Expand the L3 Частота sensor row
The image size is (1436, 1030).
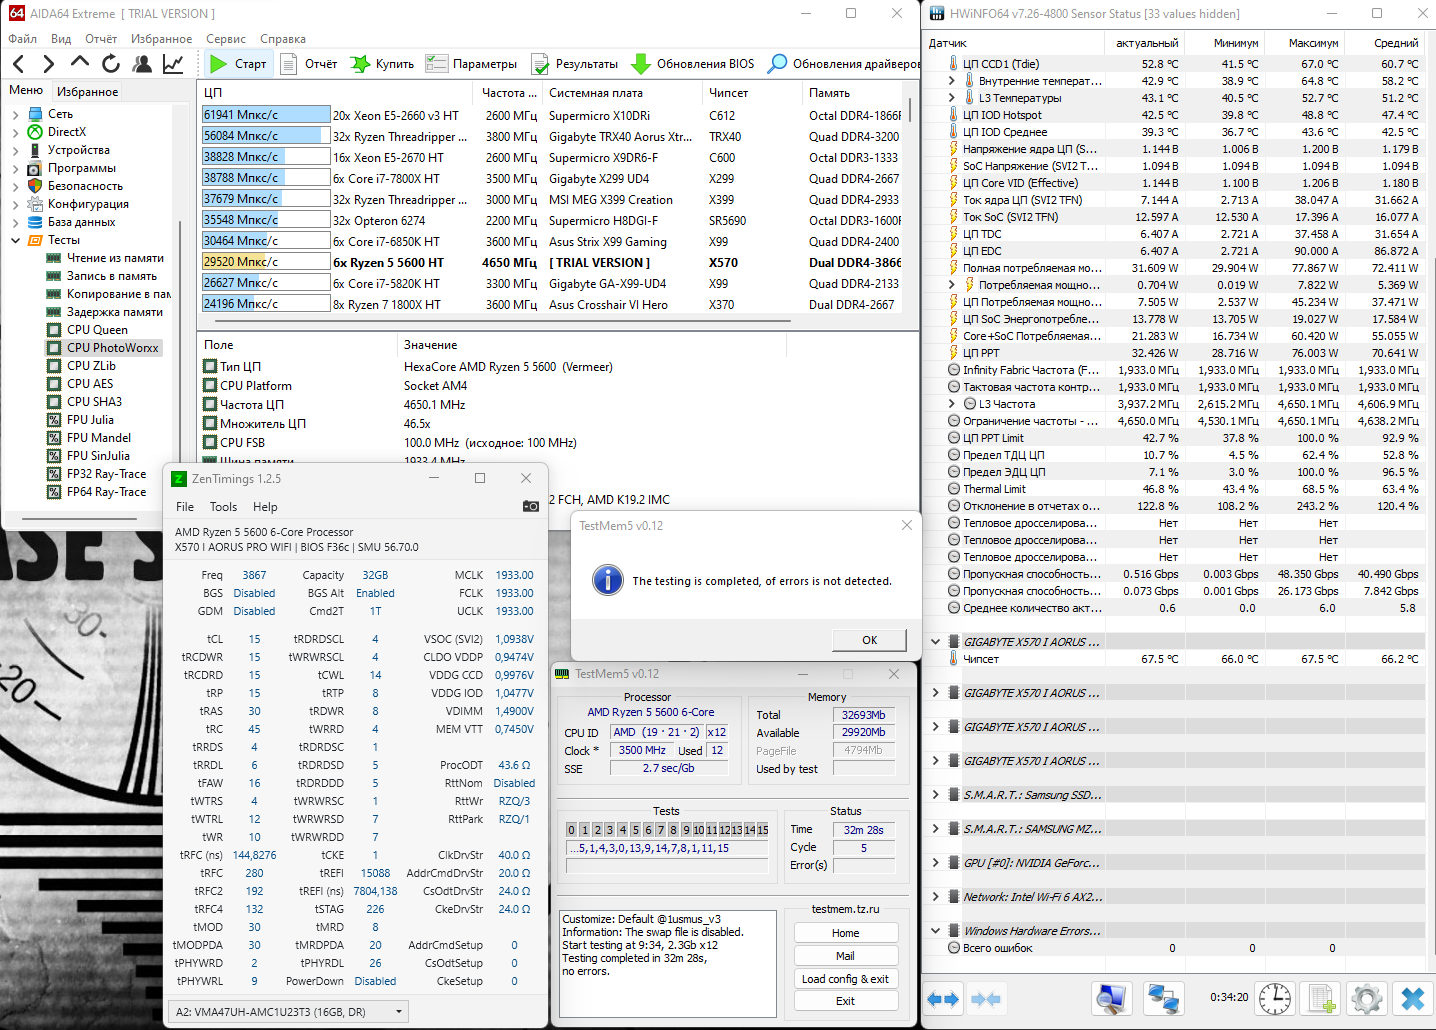[952, 404]
